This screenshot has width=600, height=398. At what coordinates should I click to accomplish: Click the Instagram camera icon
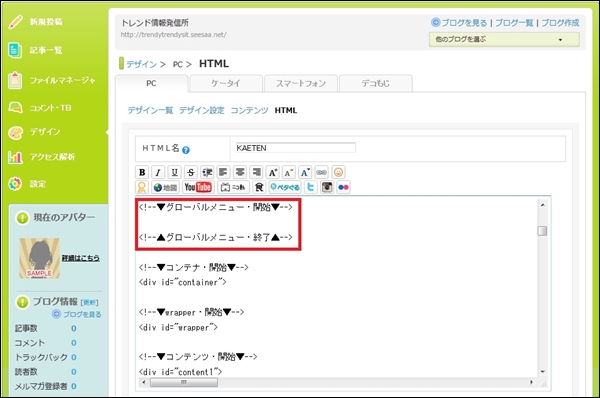tap(327, 187)
